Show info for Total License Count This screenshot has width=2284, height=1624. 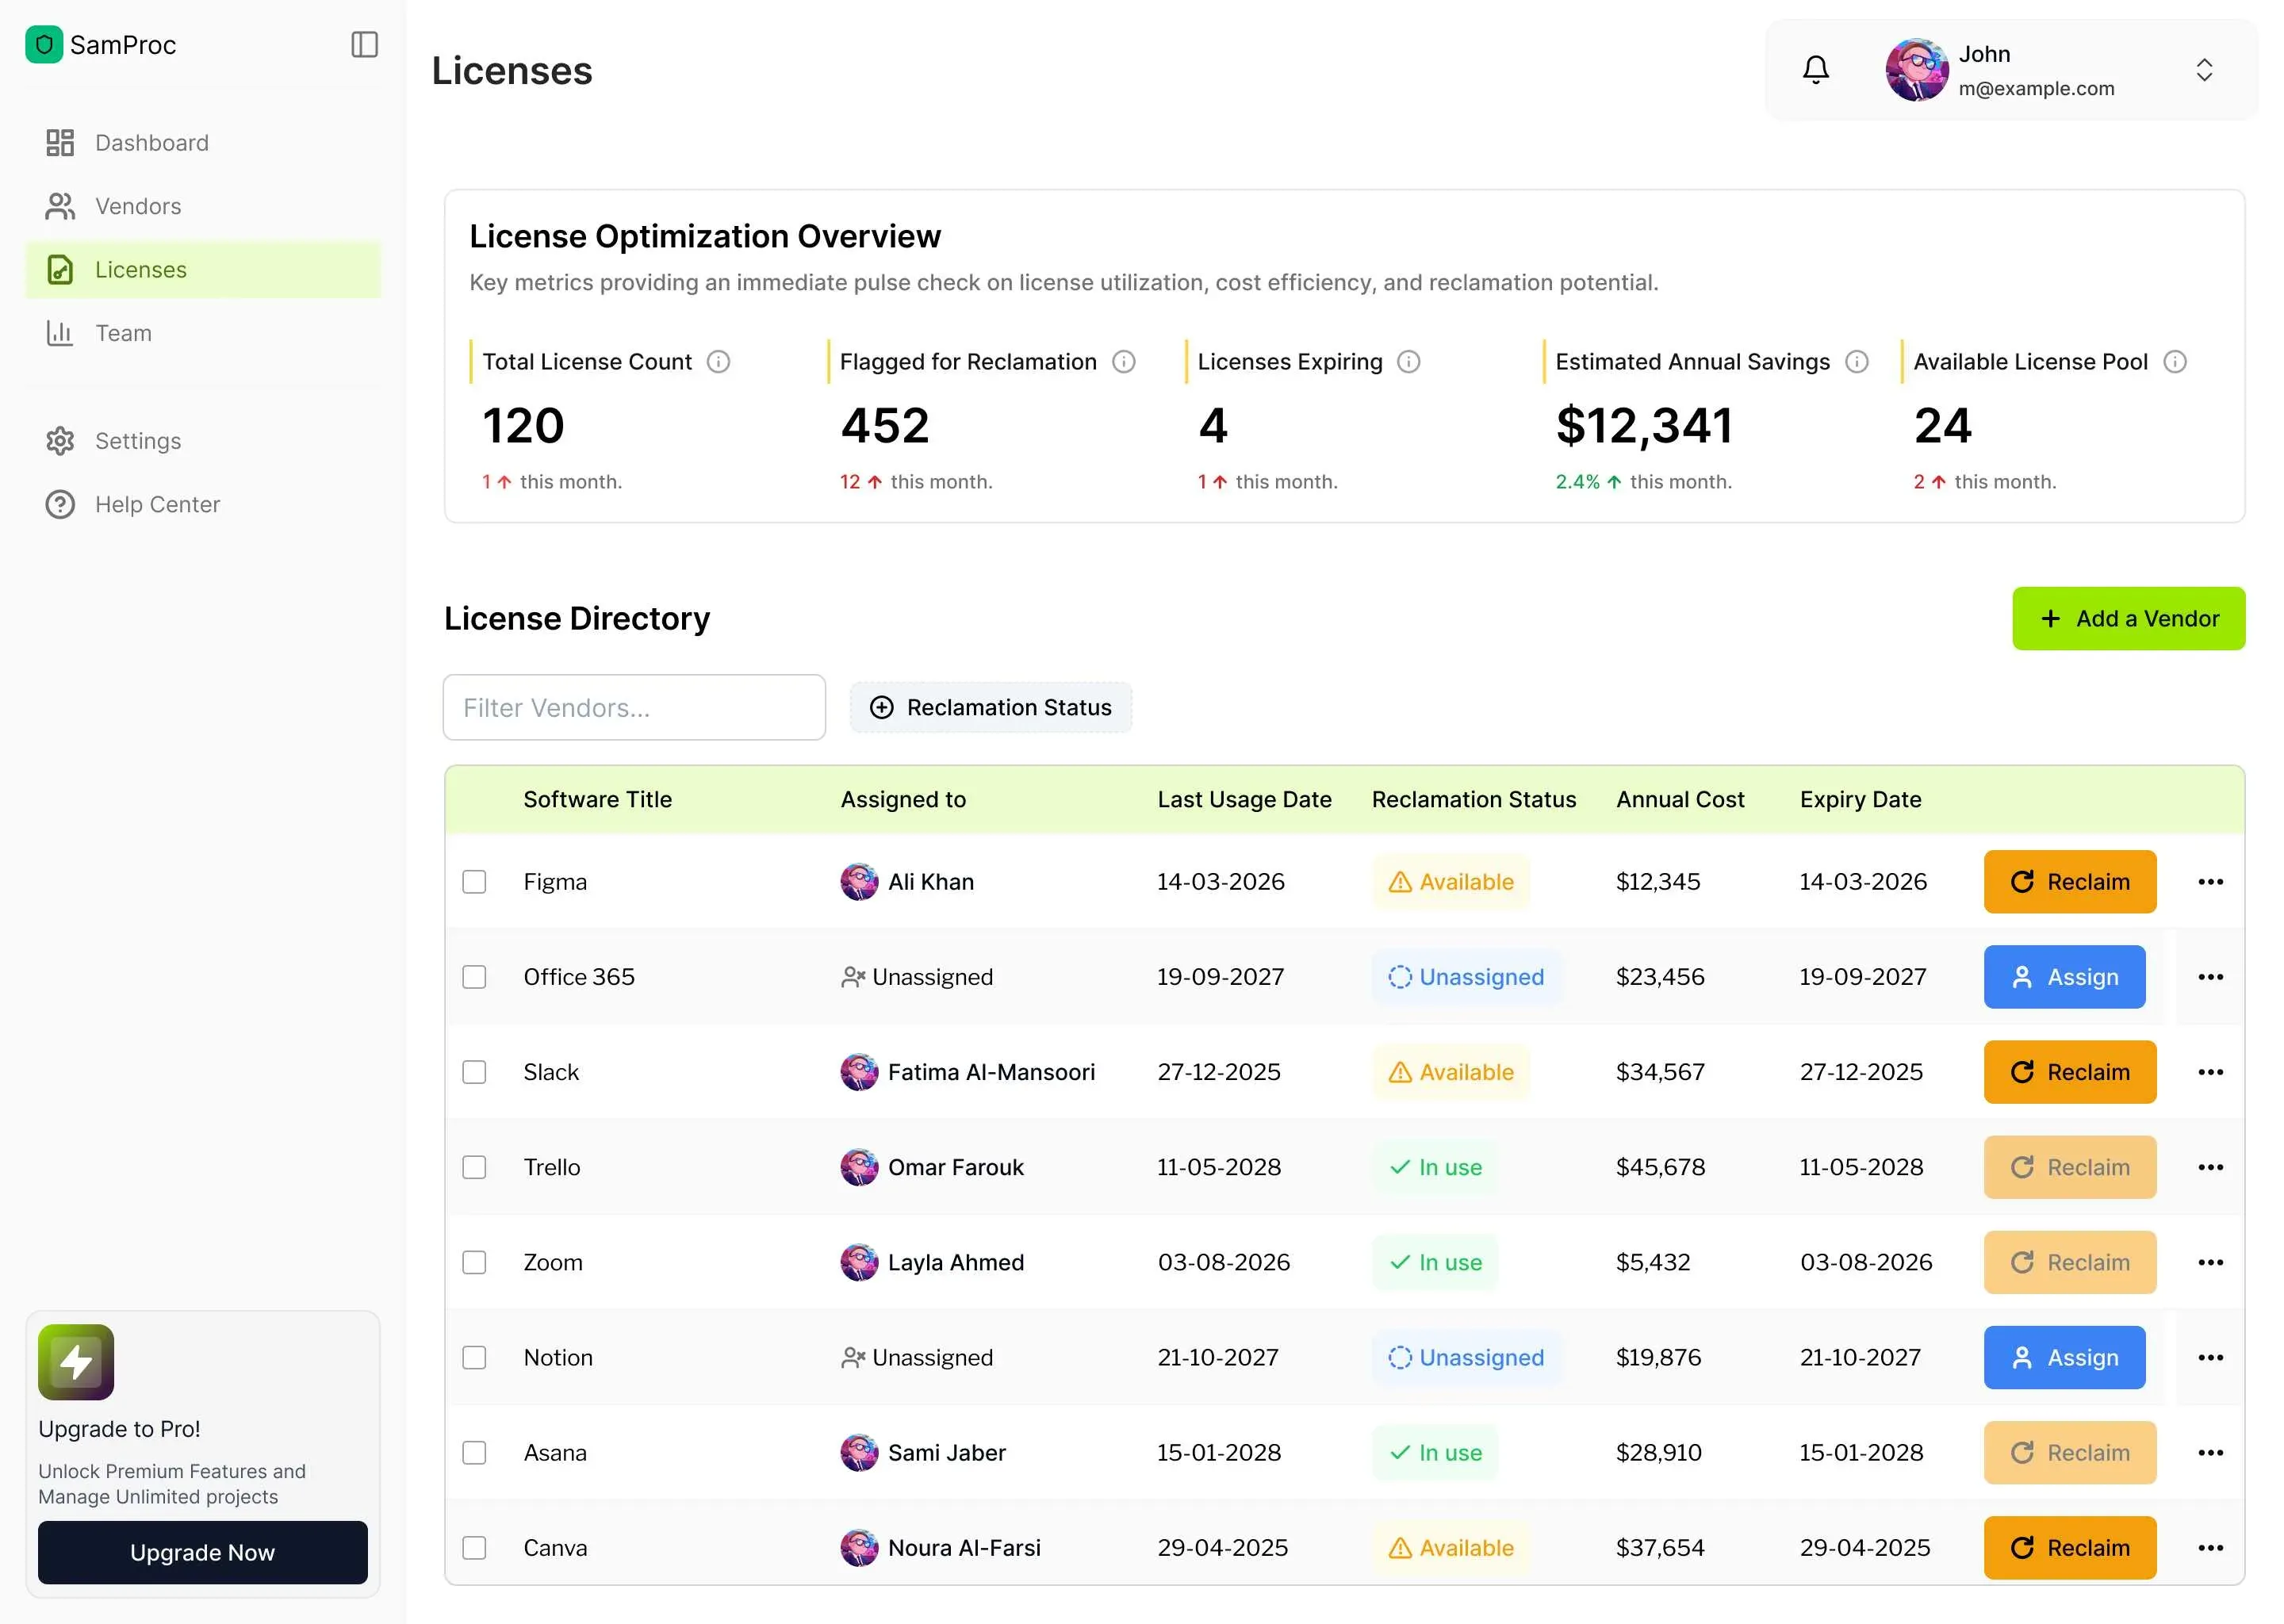[x=718, y=362]
